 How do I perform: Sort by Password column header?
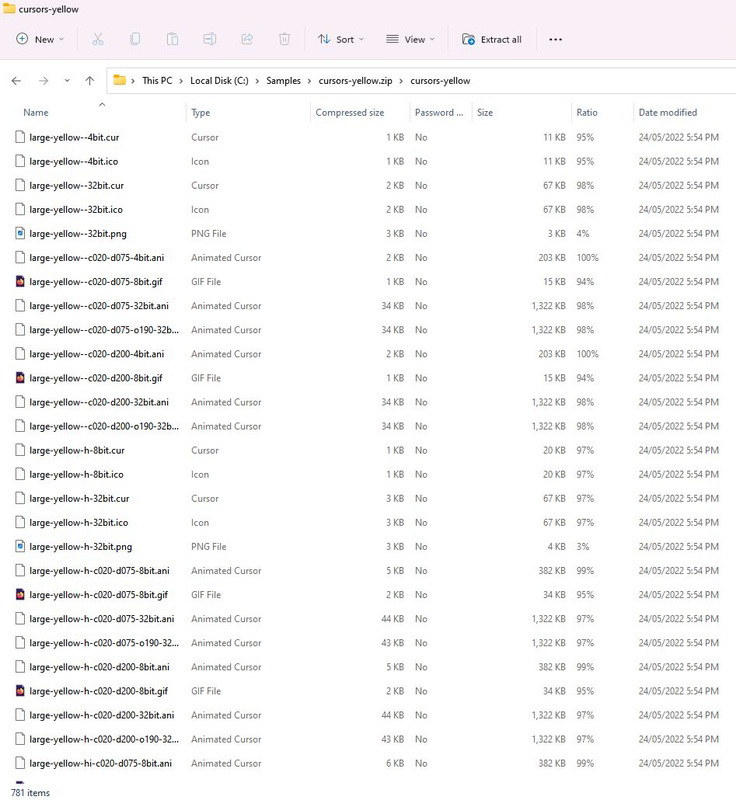pyautogui.click(x=439, y=112)
